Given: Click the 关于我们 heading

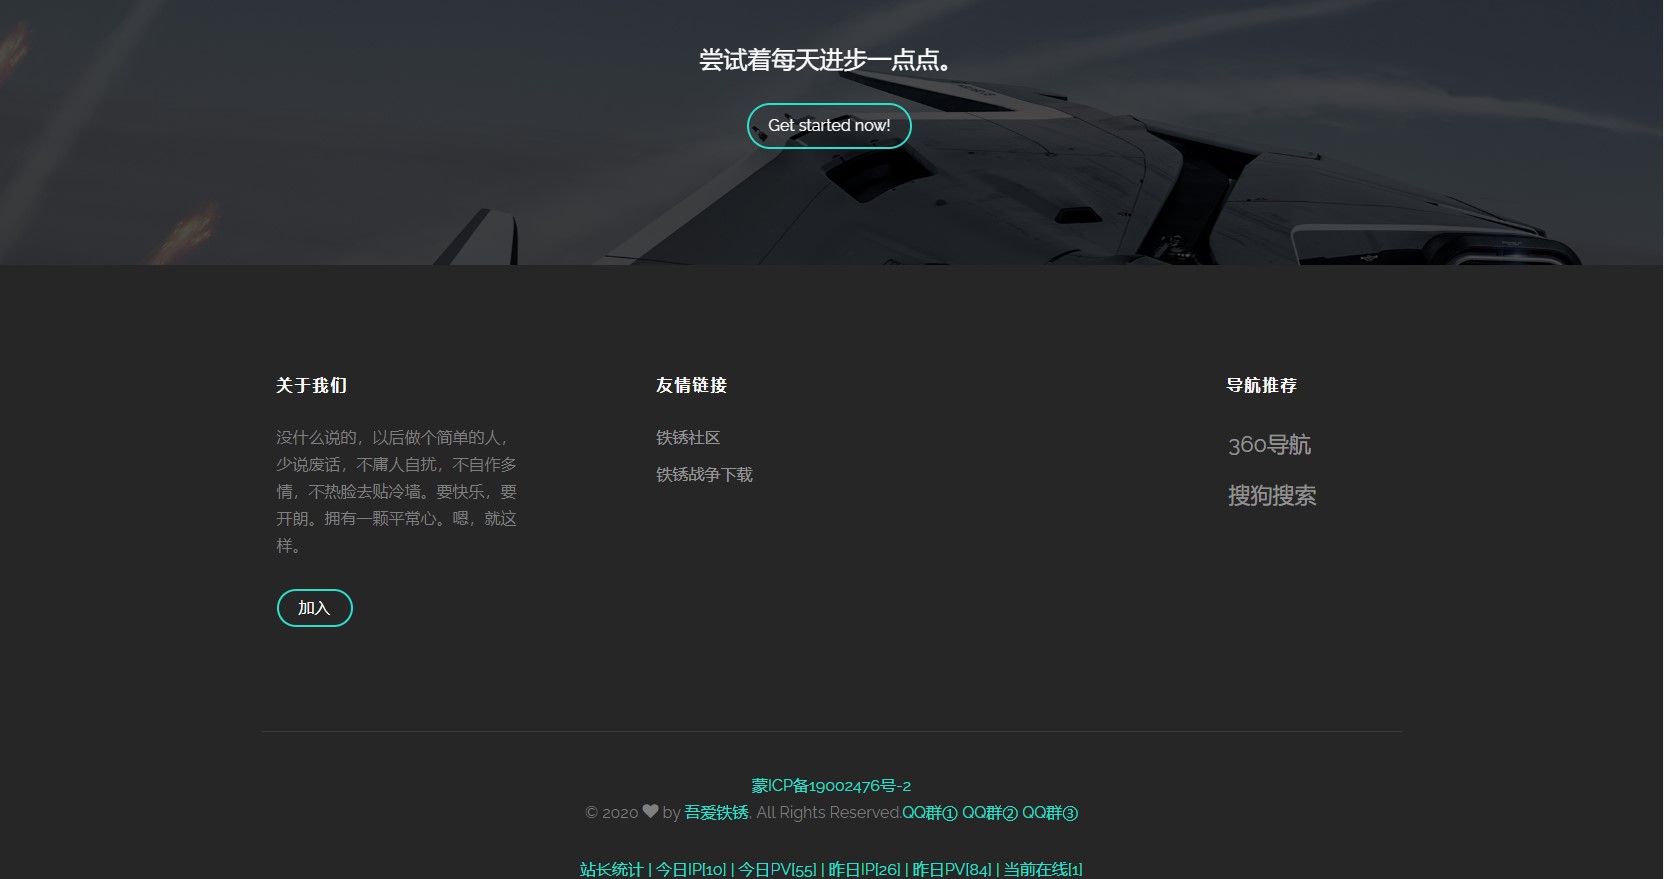Looking at the screenshot, I should [311, 386].
